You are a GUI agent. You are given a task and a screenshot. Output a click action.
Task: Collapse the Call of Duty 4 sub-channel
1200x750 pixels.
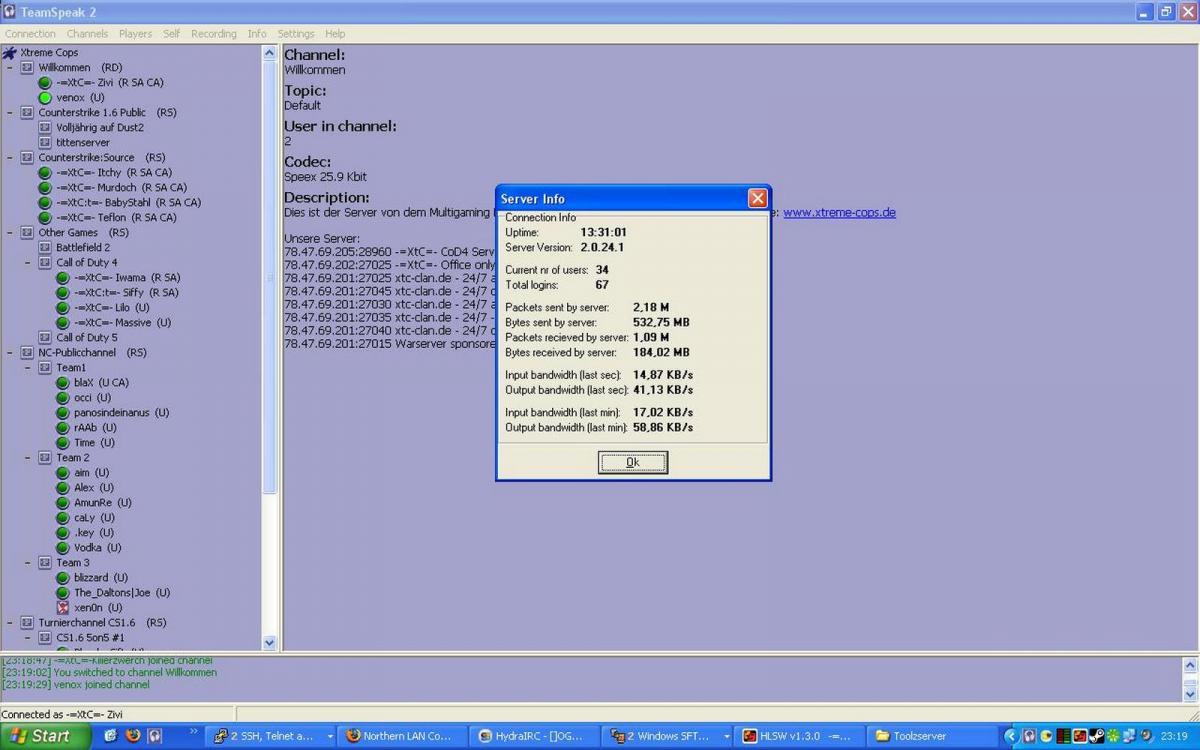click(x=28, y=262)
